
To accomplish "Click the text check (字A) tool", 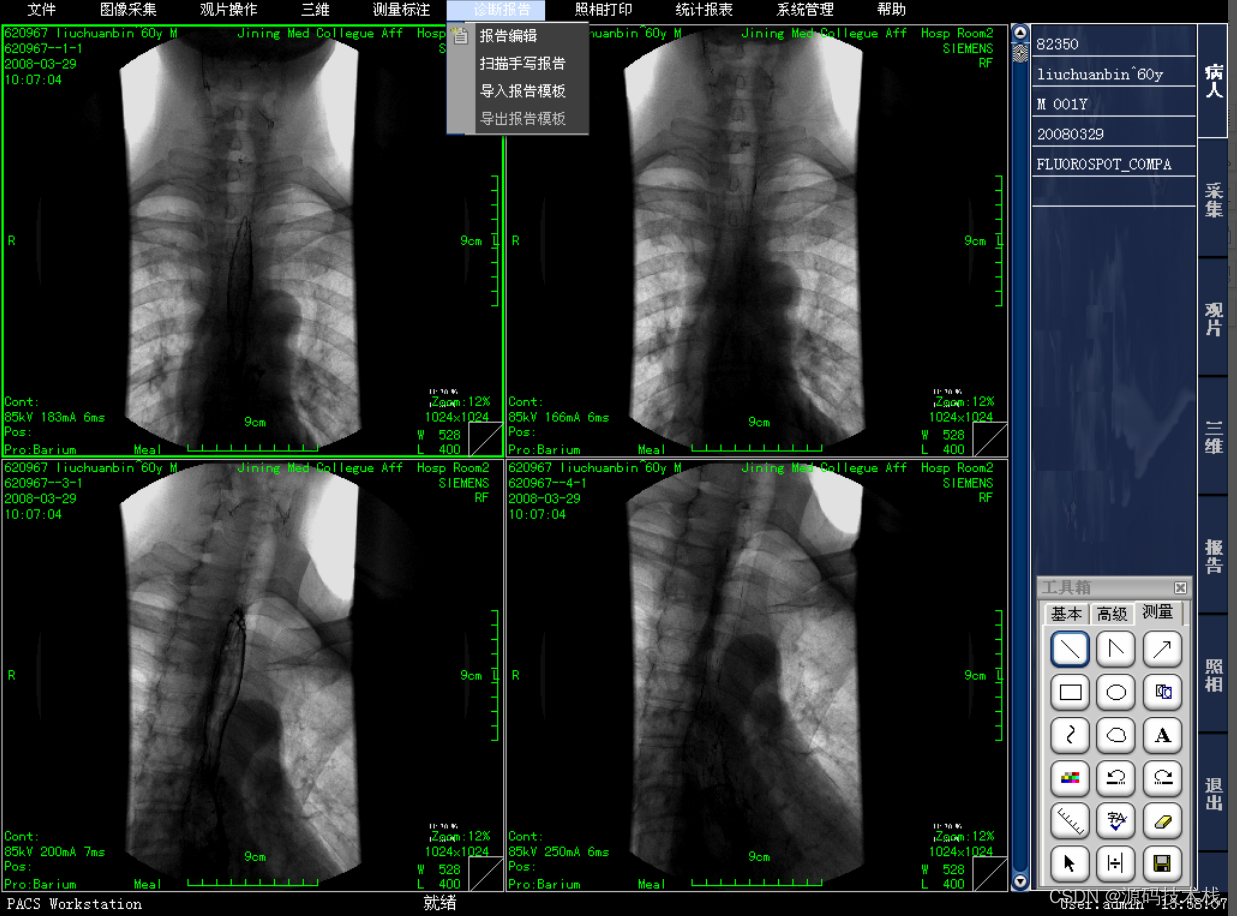I will 1116,820.
